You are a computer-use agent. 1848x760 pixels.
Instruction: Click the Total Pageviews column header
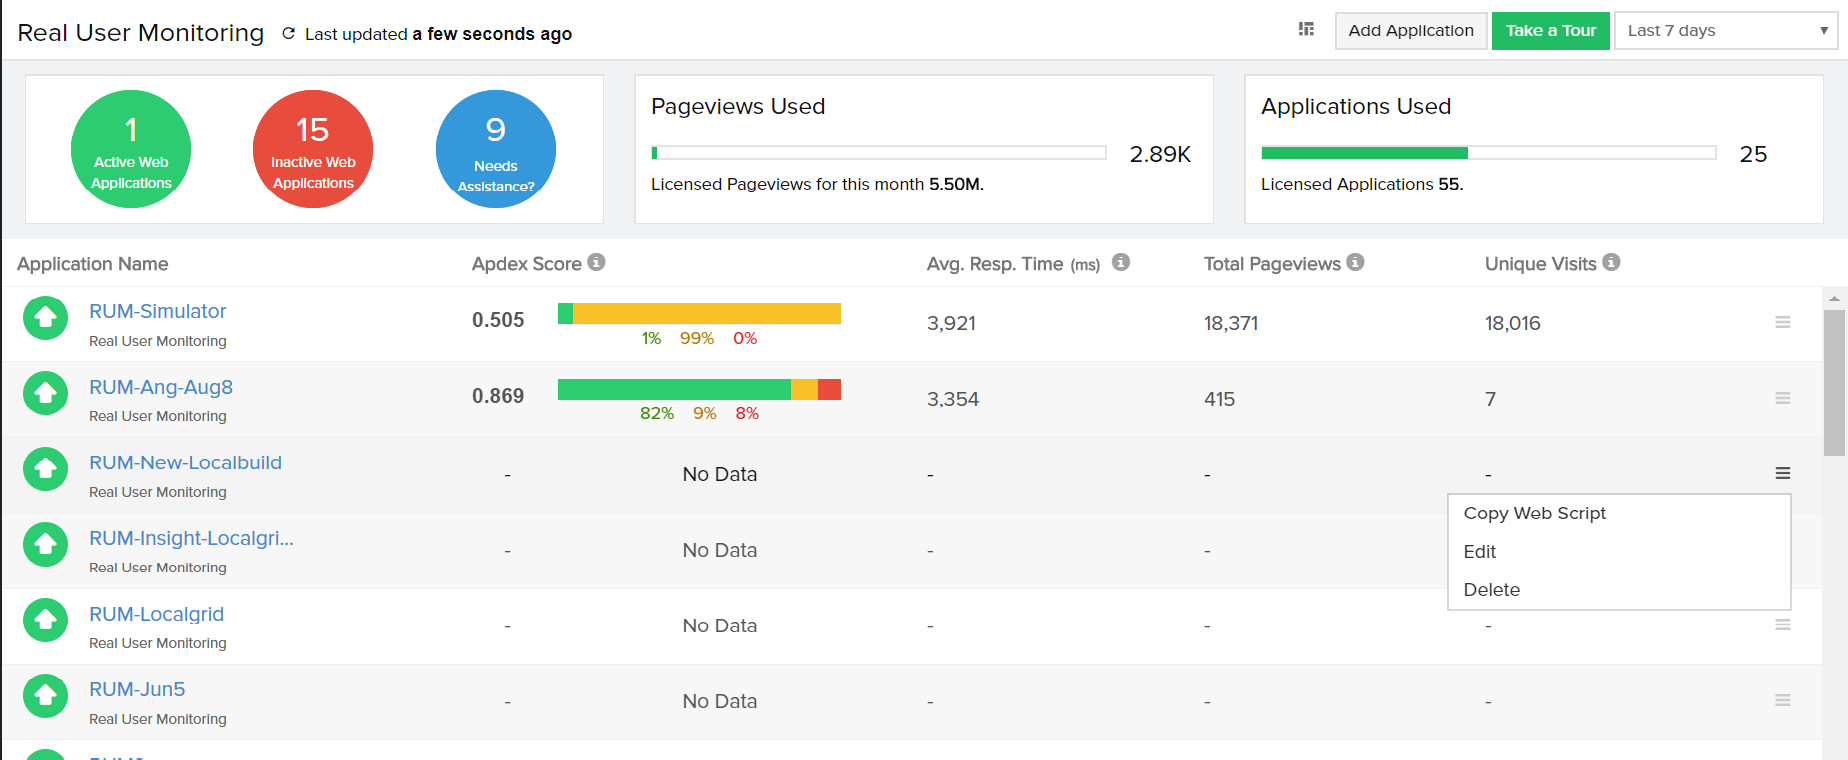1272,264
